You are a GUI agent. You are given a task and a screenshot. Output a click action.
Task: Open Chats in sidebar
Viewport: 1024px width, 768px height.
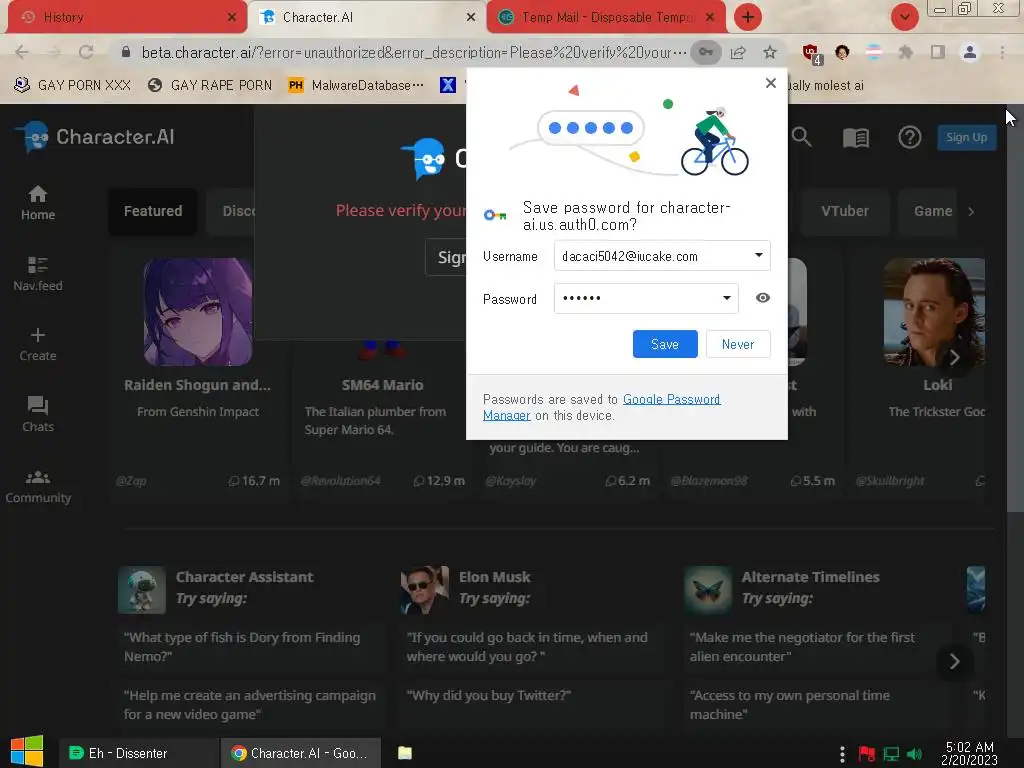click(x=38, y=415)
